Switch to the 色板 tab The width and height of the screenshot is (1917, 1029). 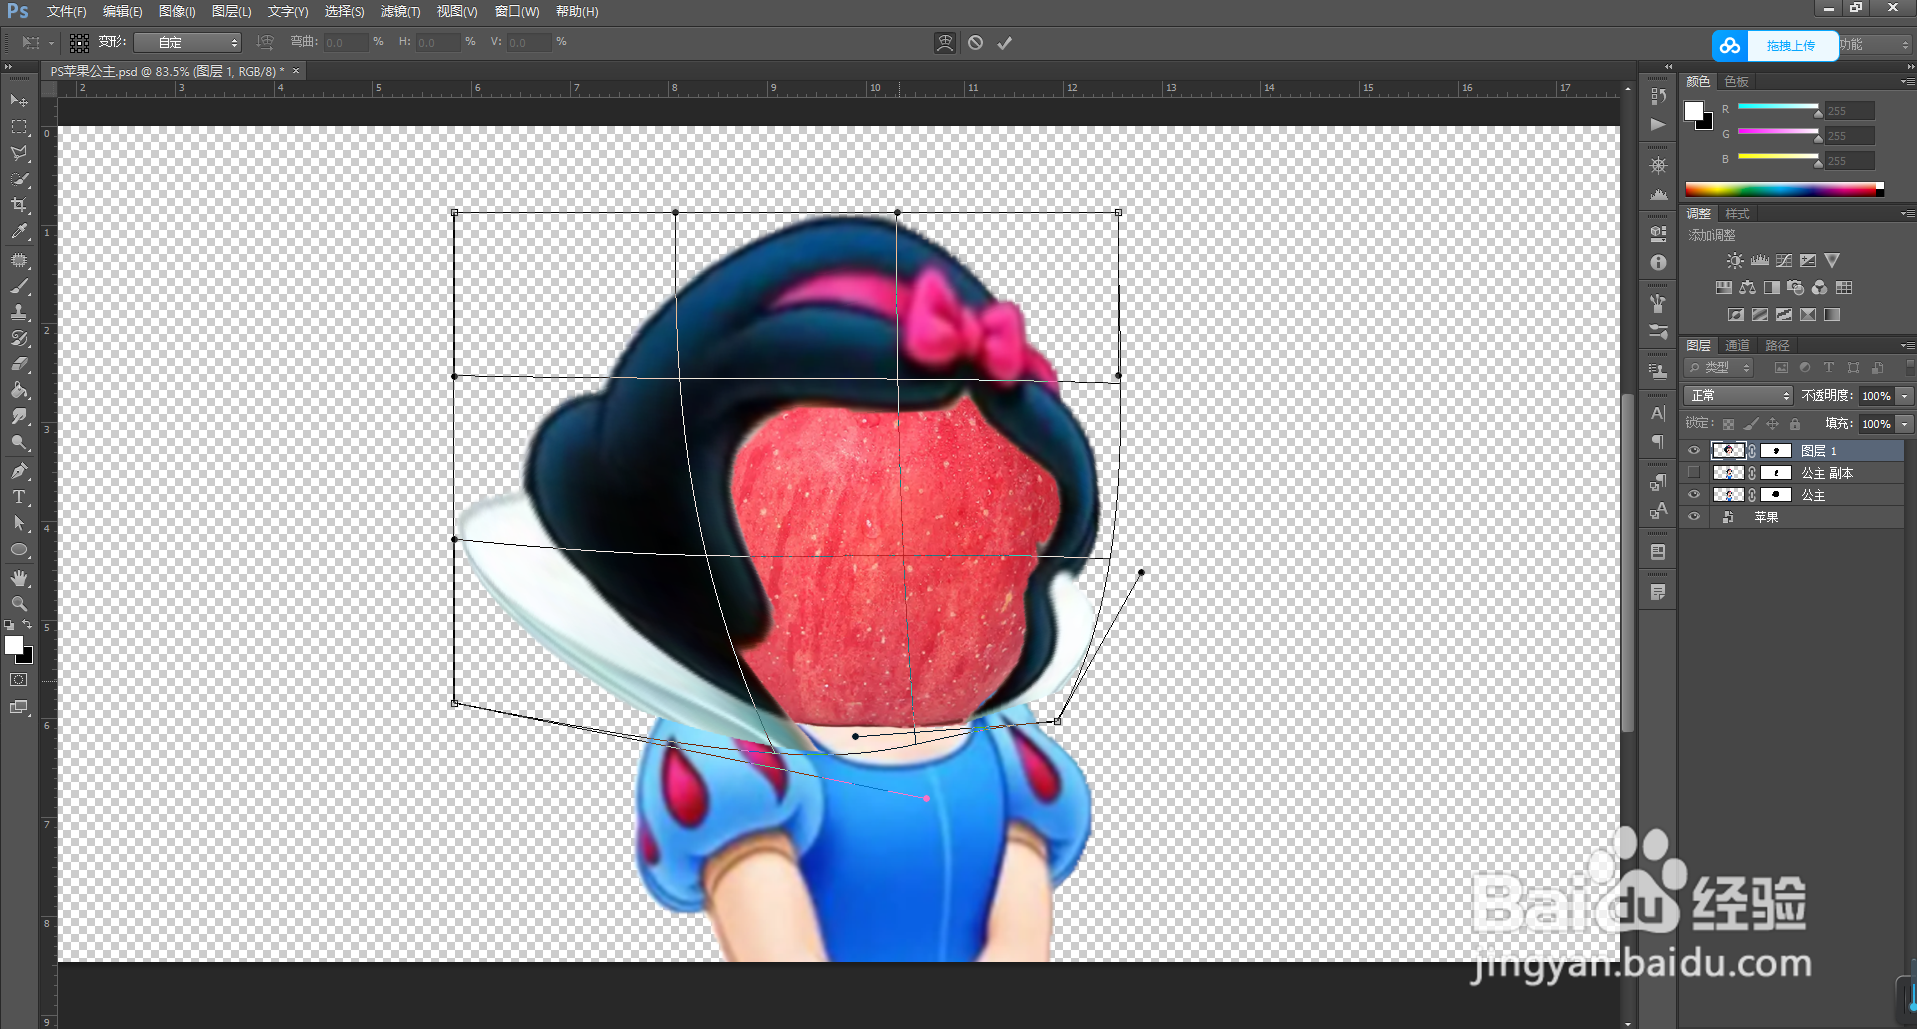click(1736, 82)
